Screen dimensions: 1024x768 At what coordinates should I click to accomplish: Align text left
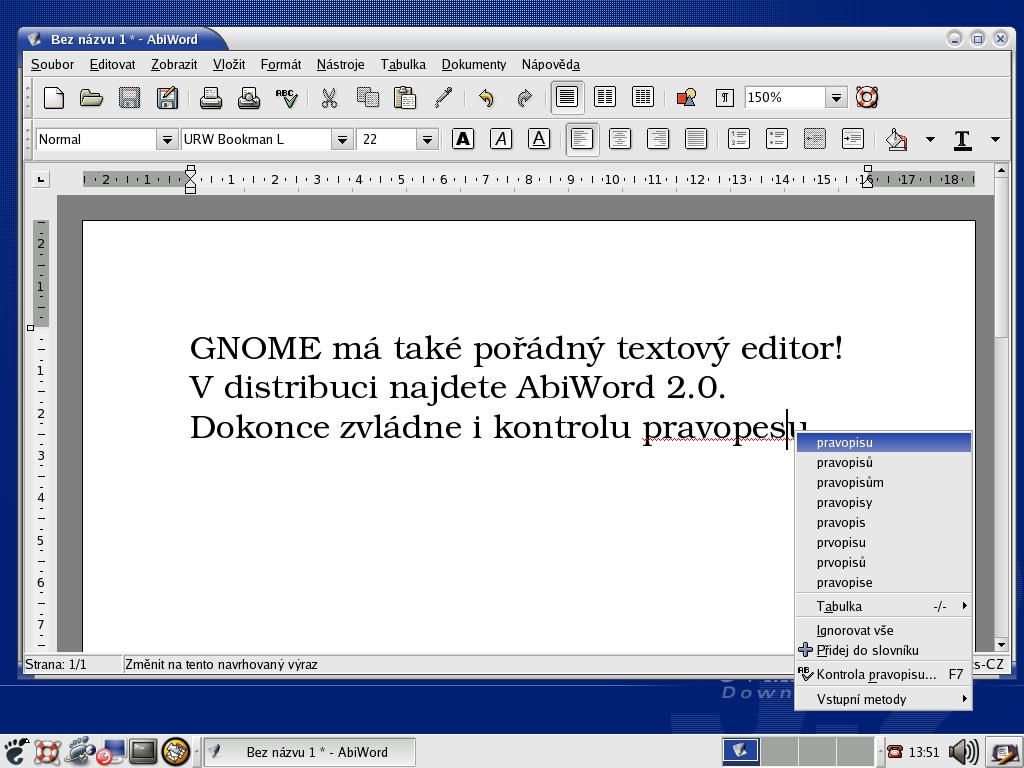pyautogui.click(x=582, y=139)
